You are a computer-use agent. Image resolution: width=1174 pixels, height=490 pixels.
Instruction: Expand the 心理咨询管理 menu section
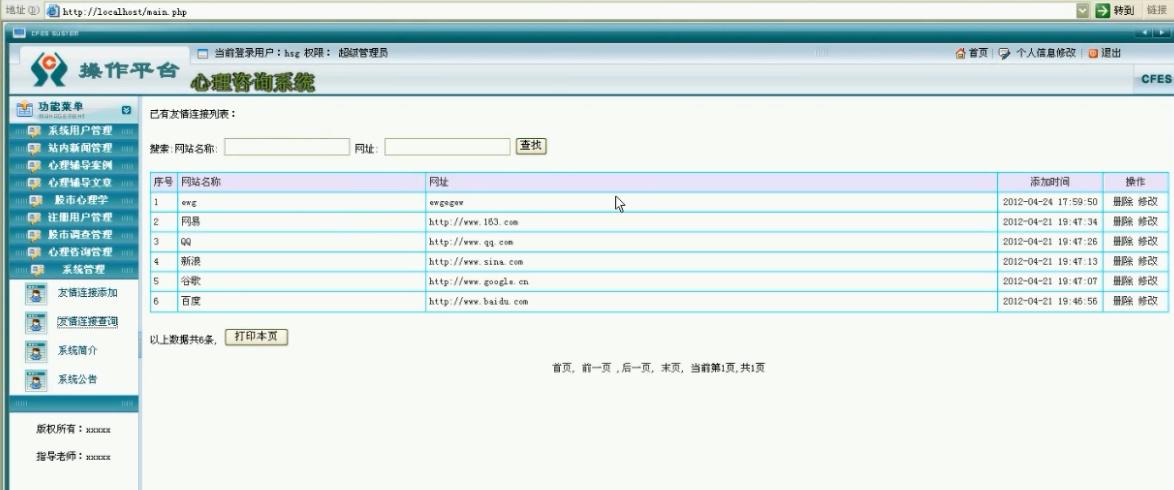coord(73,252)
